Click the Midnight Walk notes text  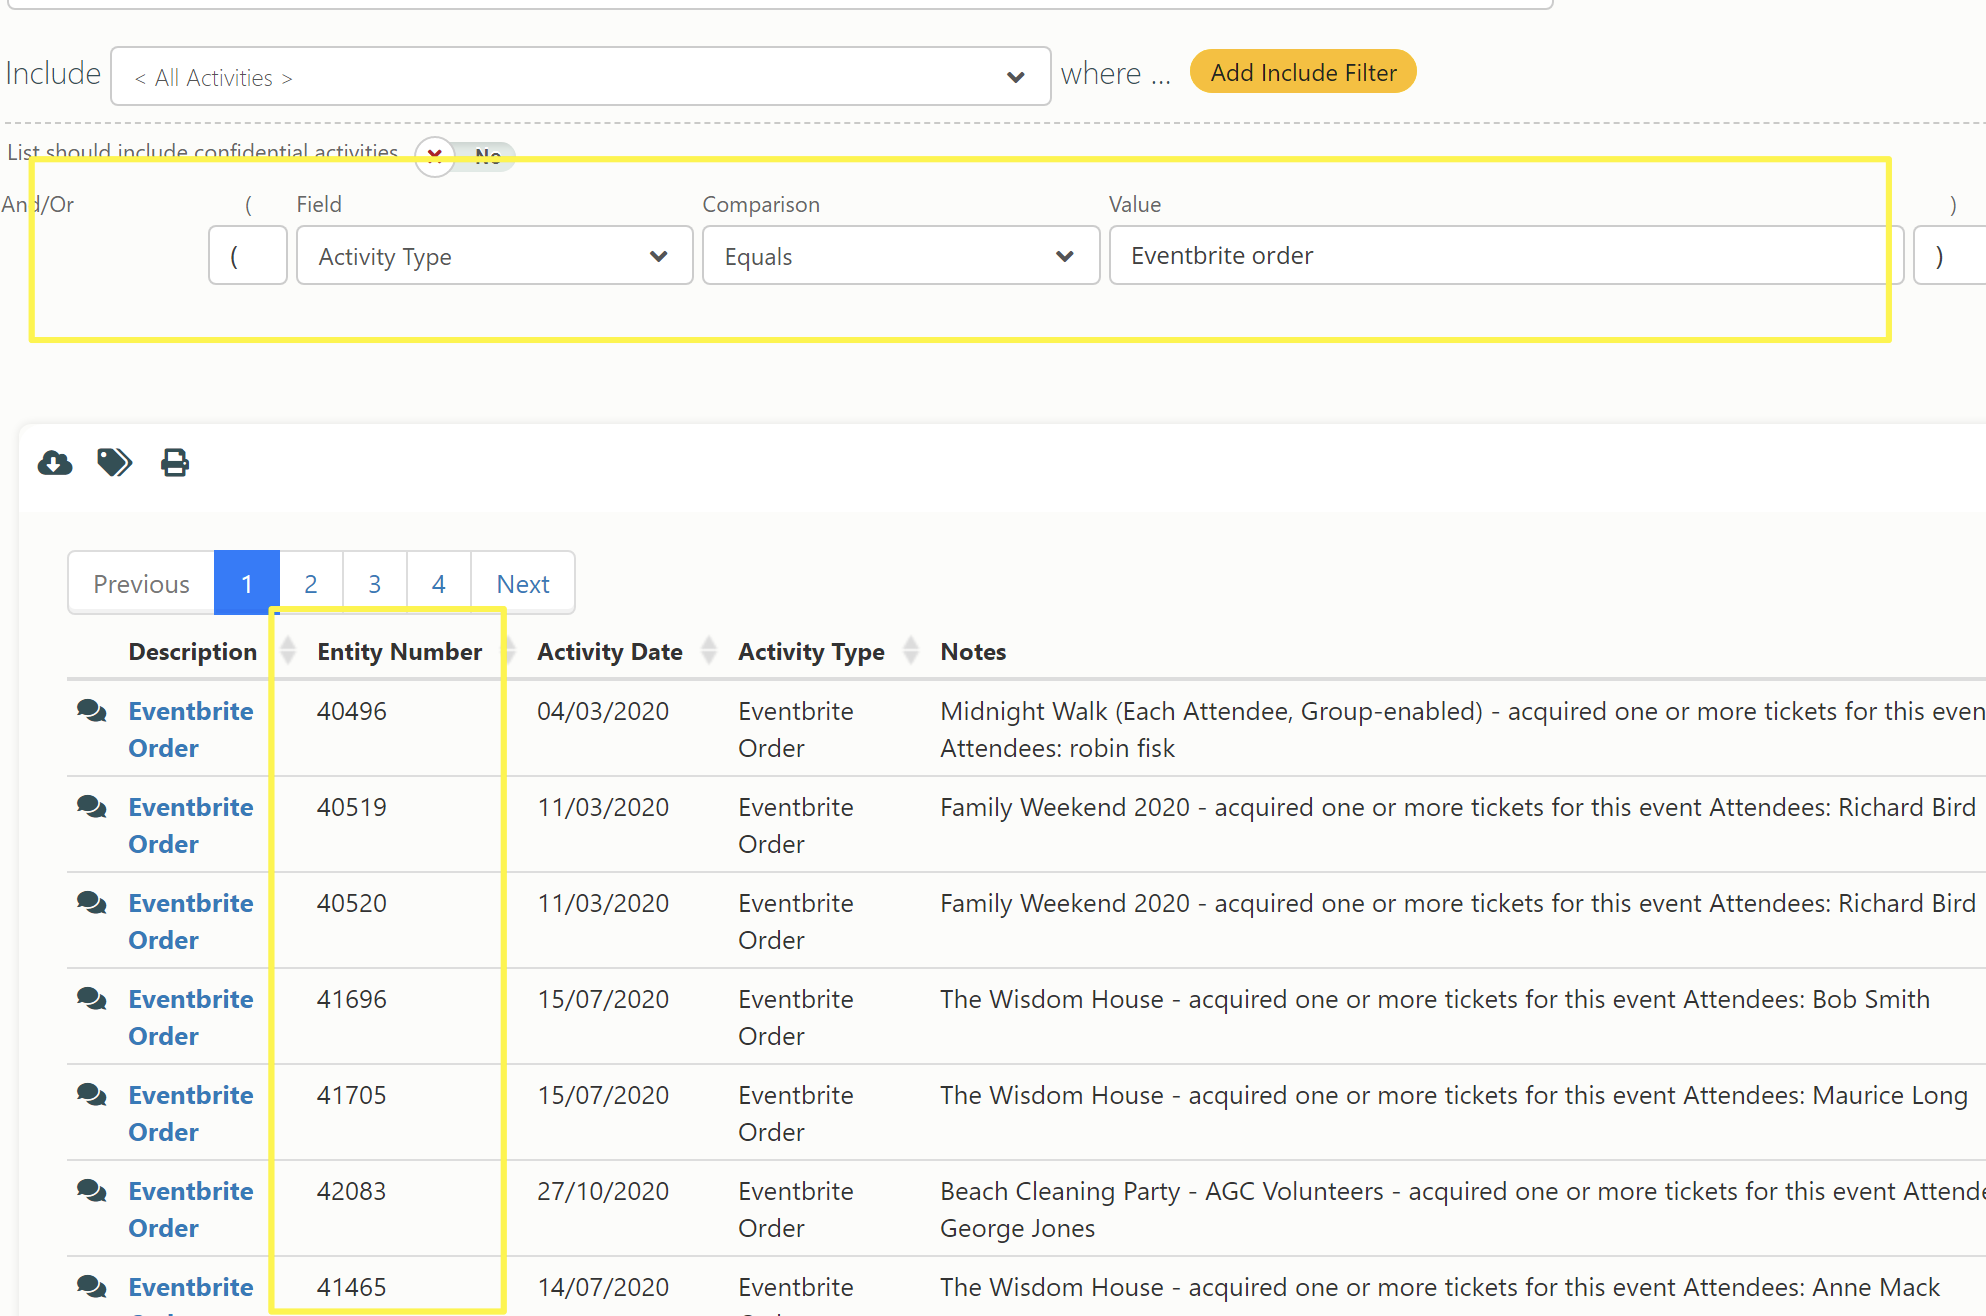(1462, 729)
